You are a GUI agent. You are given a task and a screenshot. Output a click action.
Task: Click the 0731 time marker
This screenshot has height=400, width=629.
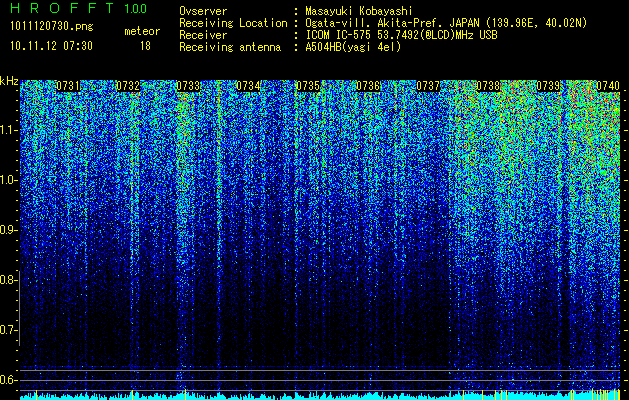(68, 86)
